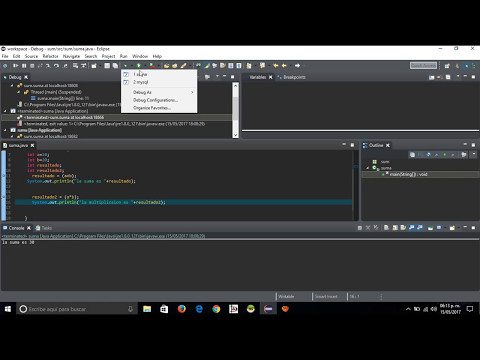Open the Variables view menu dropdown triangle
The height and width of the screenshot is (360, 480).
[458, 77]
